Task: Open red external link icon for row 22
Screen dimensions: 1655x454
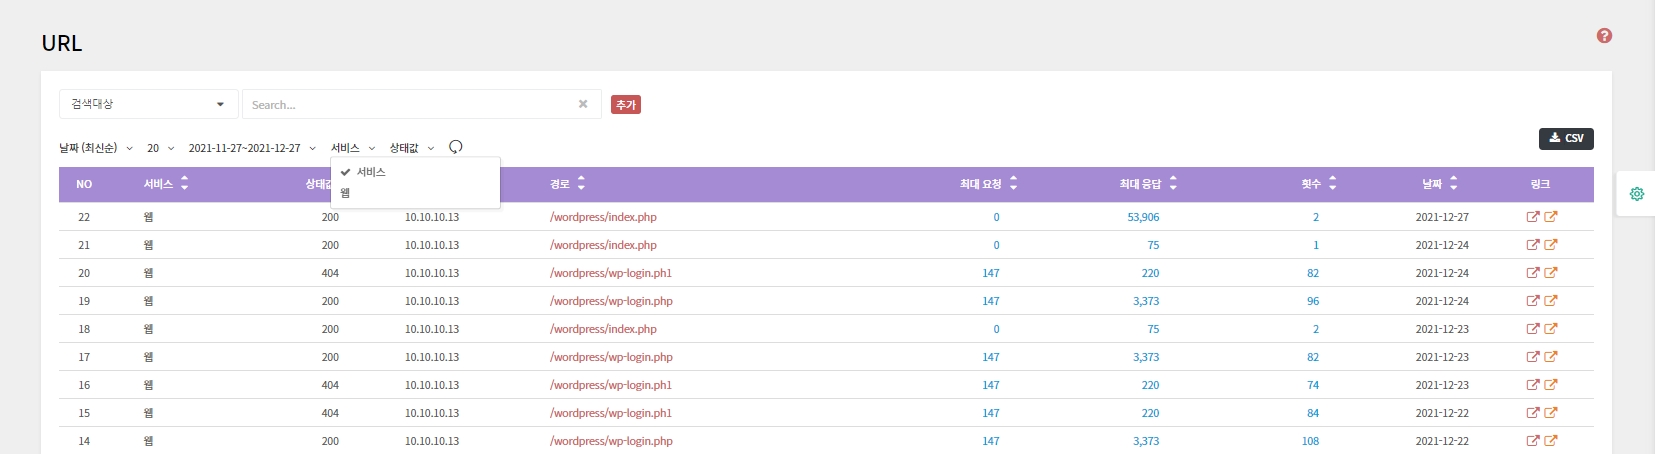Action: [1532, 217]
